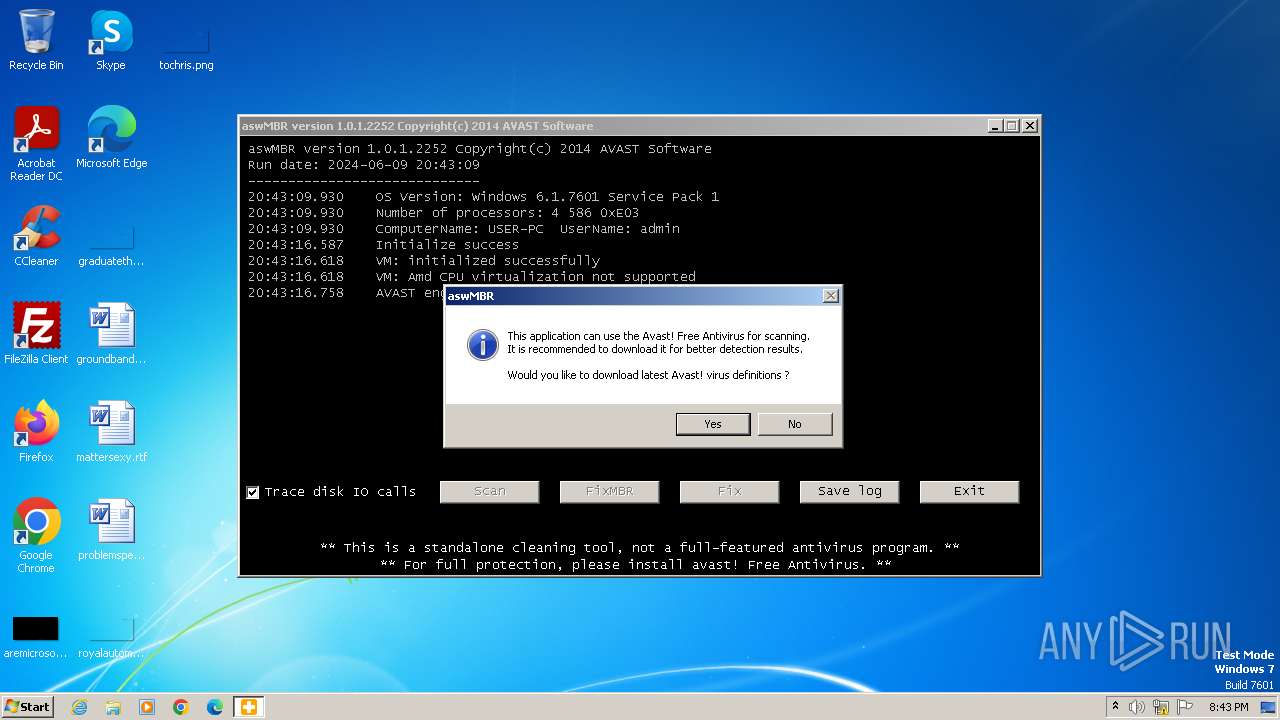Open the Recycle Bin icon

tap(36, 41)
